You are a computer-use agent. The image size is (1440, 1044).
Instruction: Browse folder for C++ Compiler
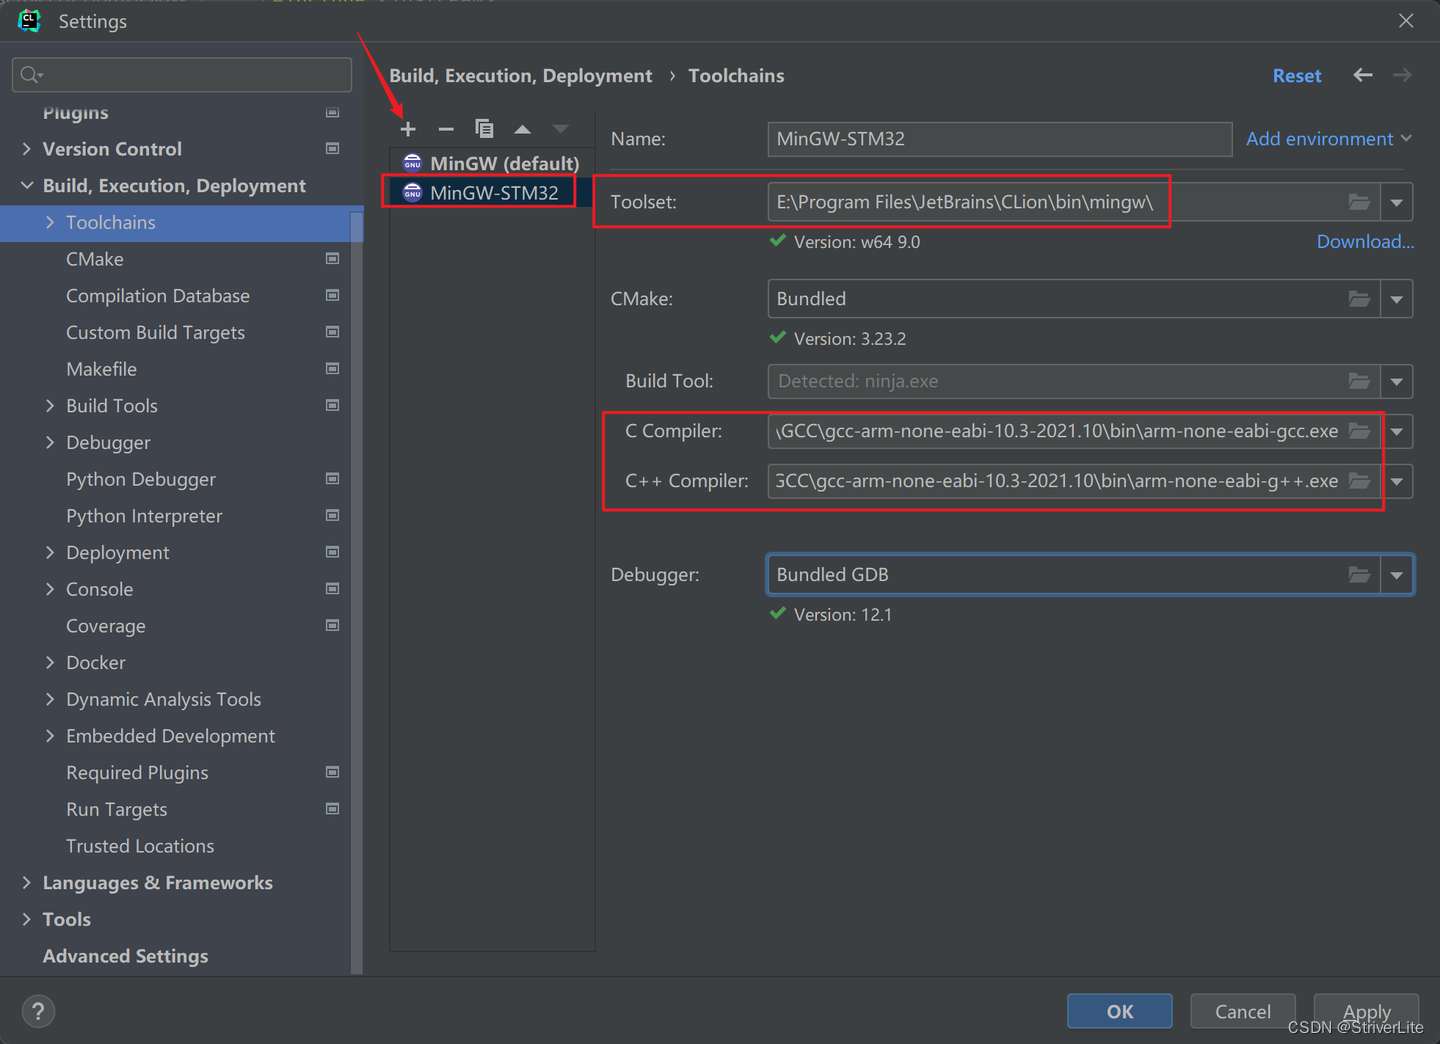[x=1359, y=481]
